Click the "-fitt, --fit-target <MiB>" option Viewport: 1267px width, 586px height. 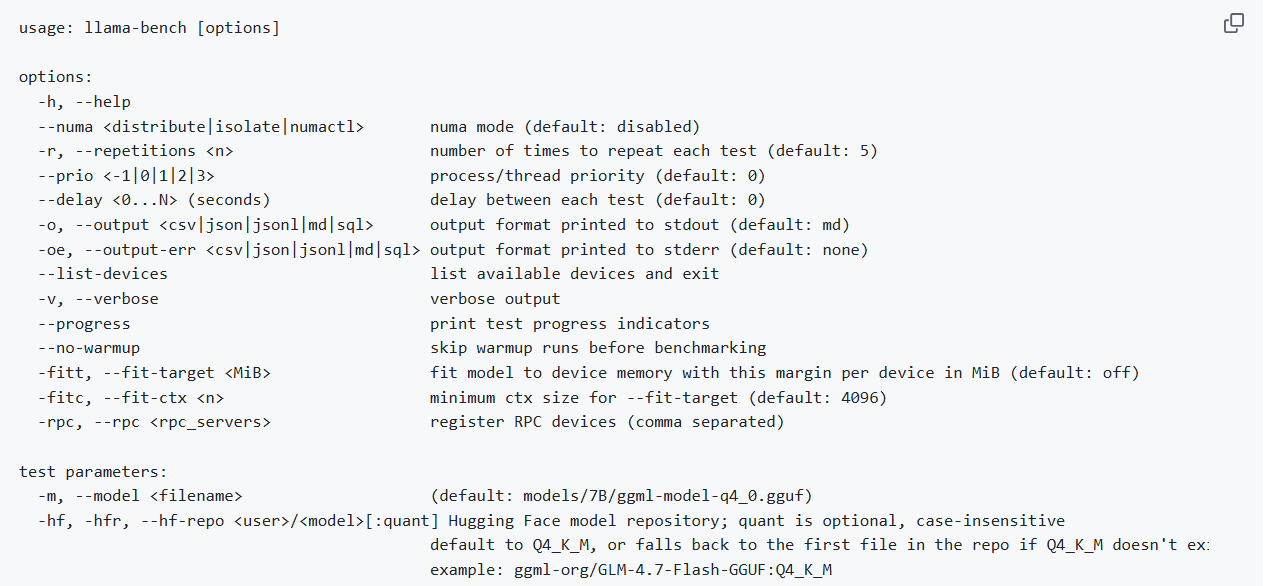(154, 373)
